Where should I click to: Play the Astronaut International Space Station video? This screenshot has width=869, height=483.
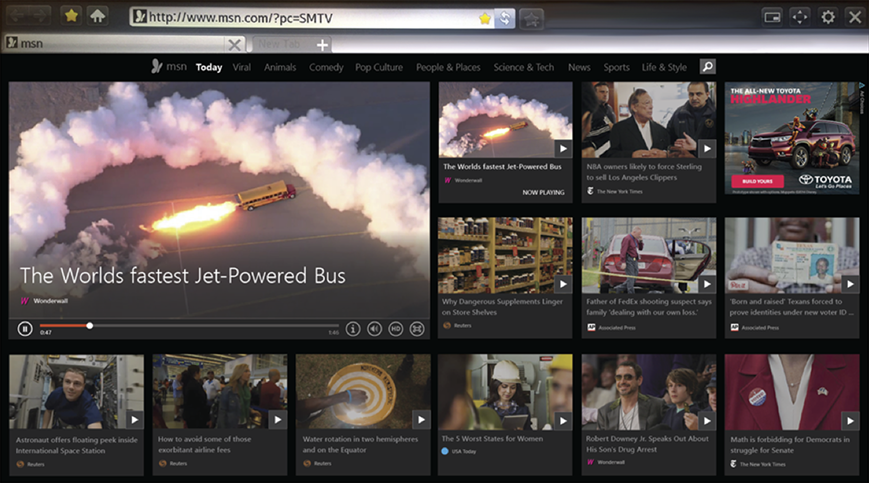(x=134, y=419)
